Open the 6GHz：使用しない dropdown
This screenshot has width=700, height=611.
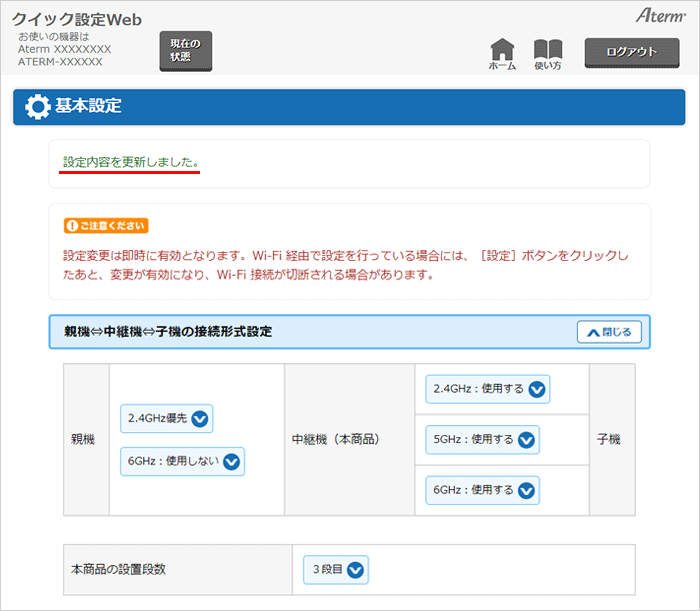[181, 461]
